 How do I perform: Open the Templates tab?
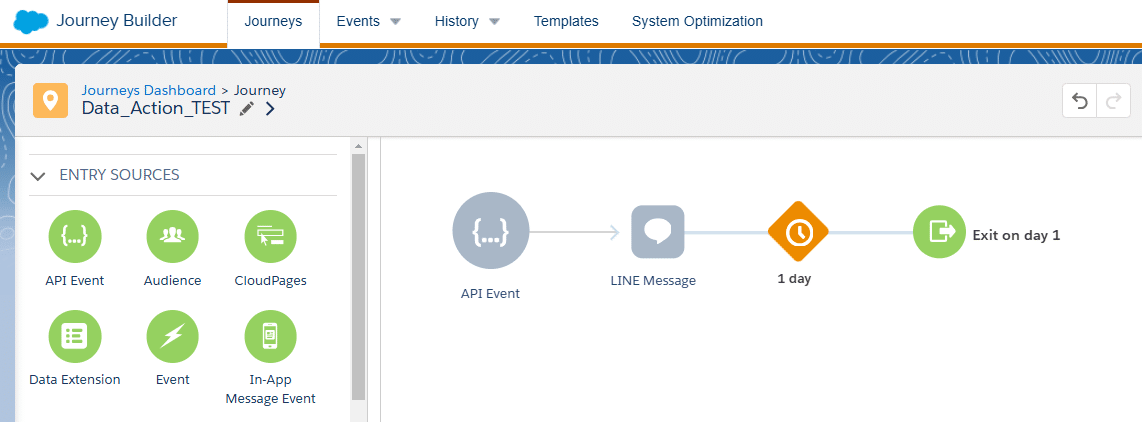[566, 21]
